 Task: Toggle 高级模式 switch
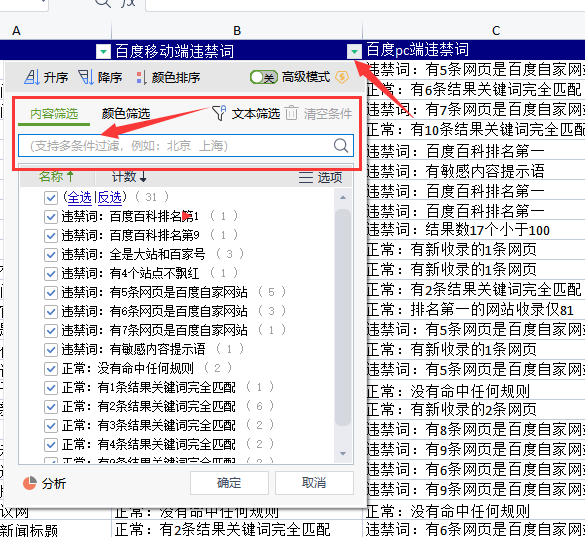(264, 77)
